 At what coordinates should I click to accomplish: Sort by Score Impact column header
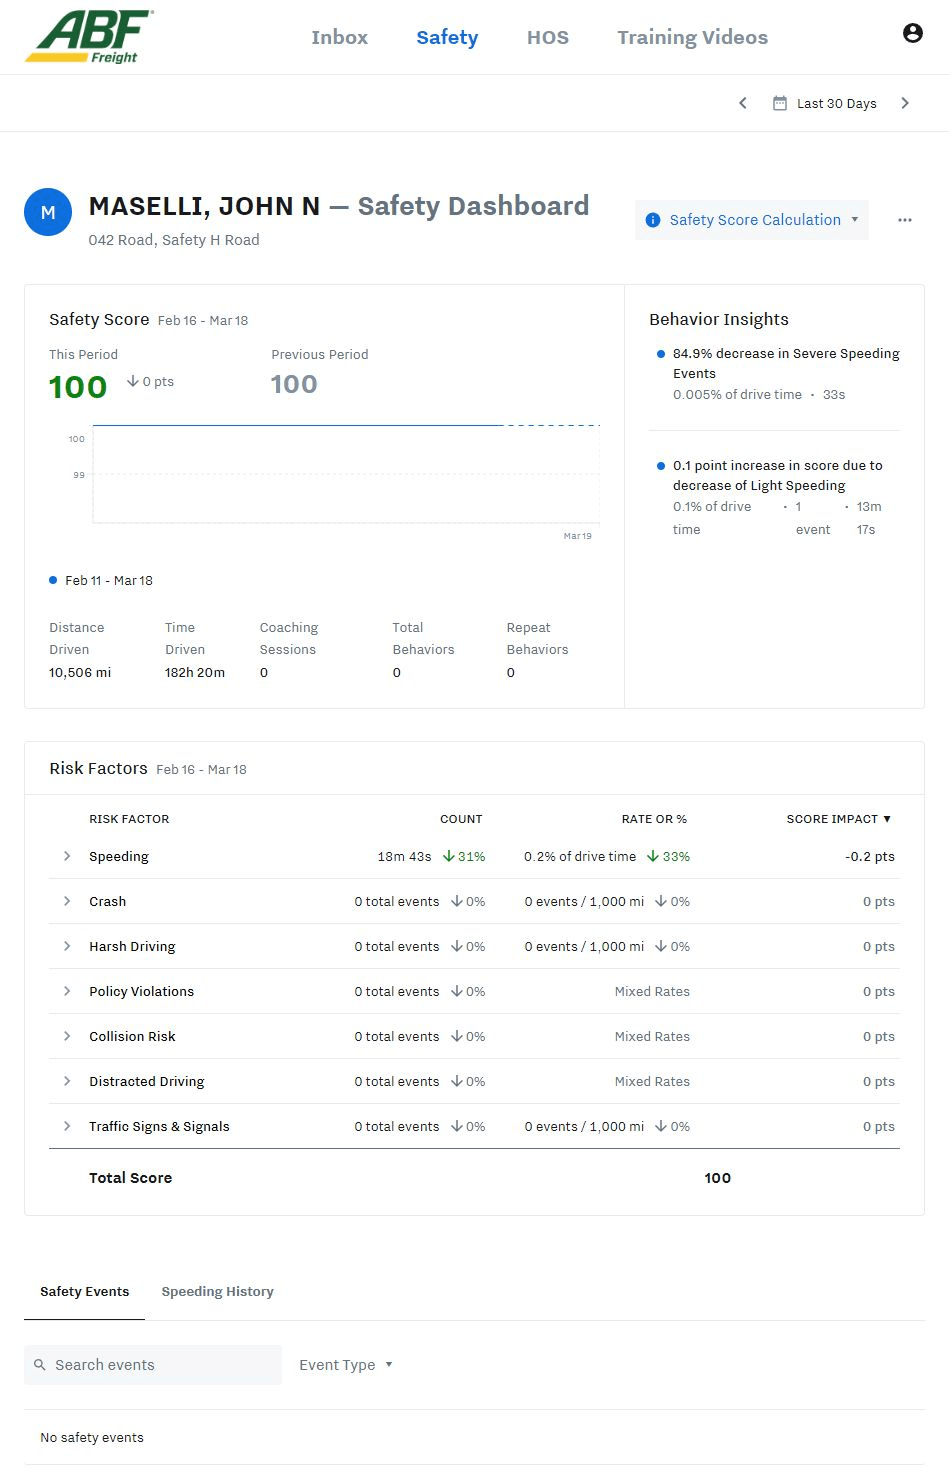click(838, 819)
